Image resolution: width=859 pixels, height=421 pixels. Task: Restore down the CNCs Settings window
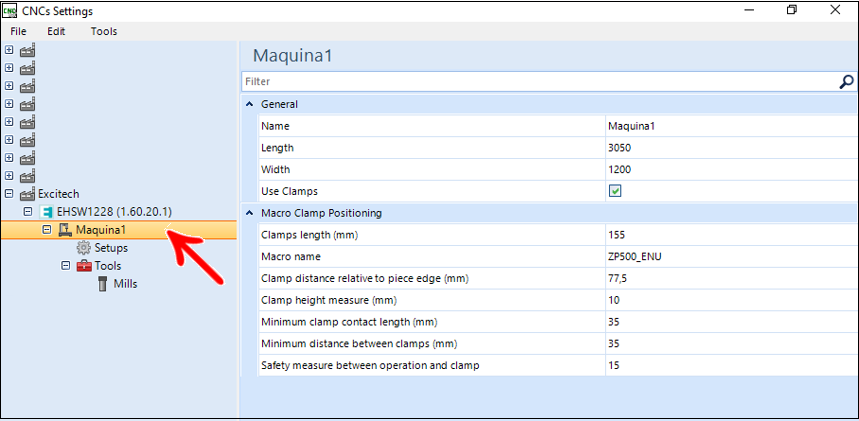(792, 10)
